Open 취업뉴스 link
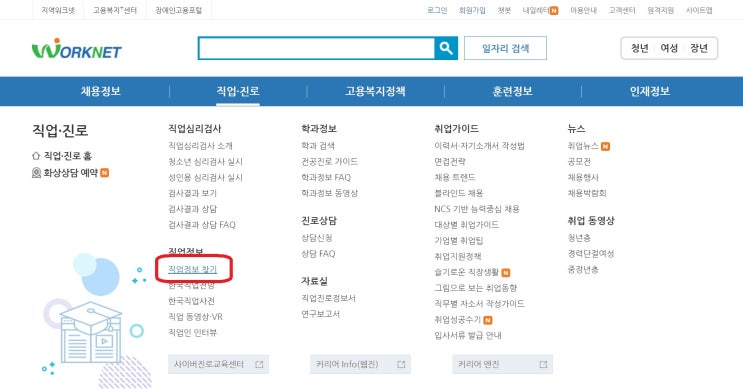 [x=589, y=146]
